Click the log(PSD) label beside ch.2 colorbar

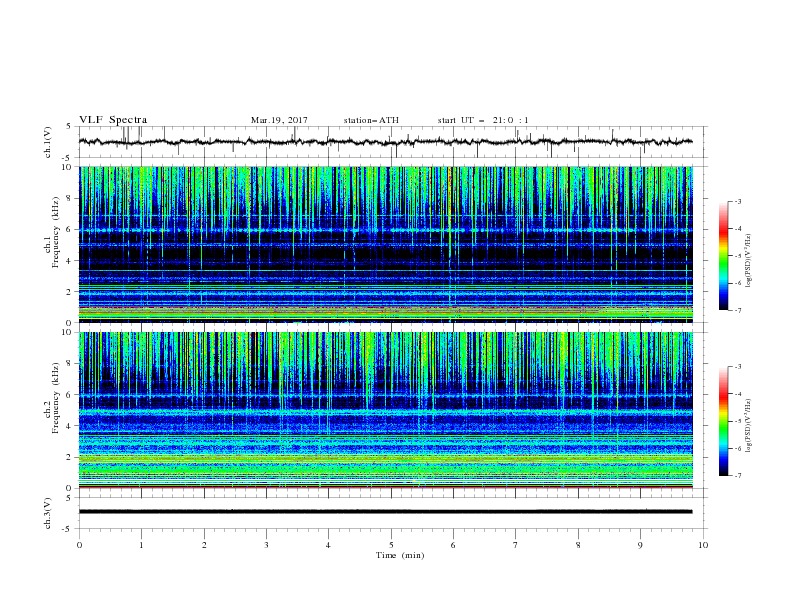(x=748, y=425)
